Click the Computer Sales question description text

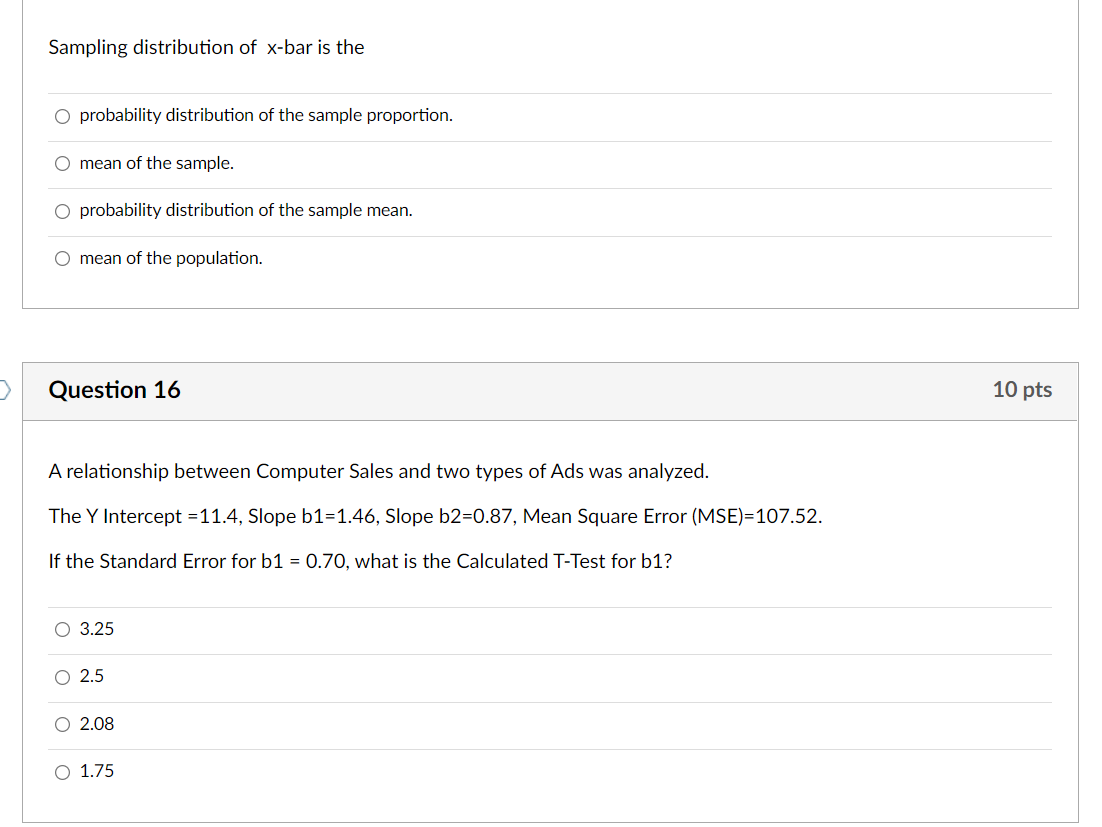378,471
